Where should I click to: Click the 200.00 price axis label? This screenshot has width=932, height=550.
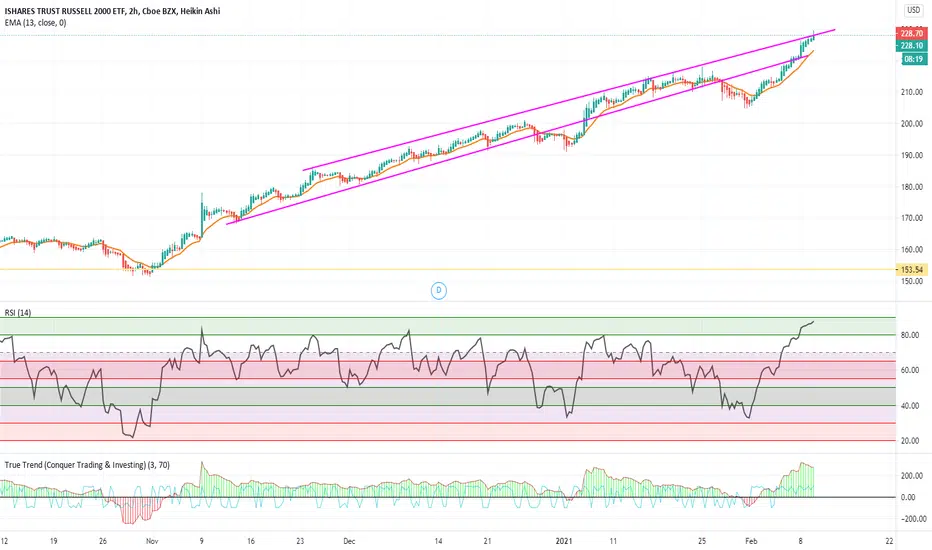(x=911, y=124)
